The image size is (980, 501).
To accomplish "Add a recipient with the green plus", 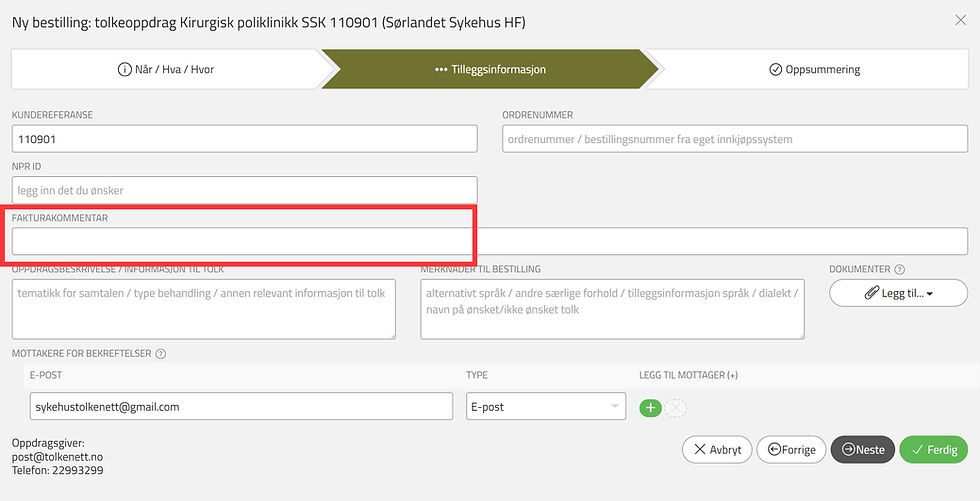I will point(651,408).
